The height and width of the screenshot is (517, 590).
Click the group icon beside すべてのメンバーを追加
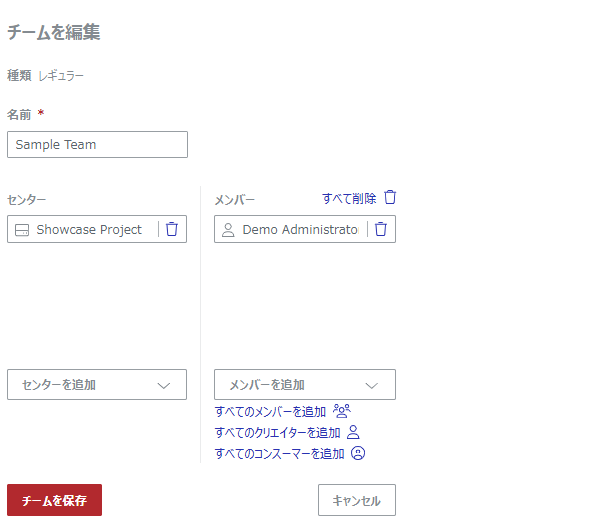coord(342,411)
